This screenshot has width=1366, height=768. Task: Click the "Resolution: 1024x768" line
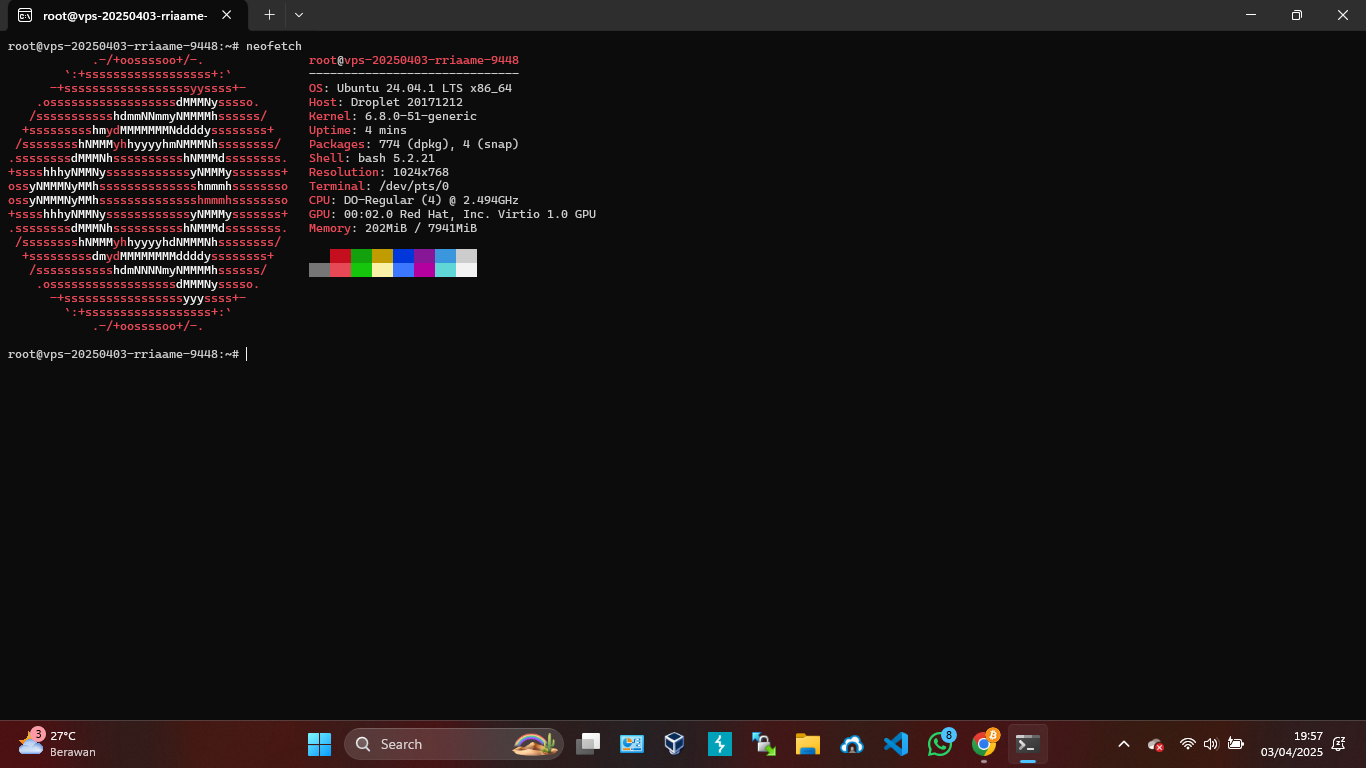point(379,172)
